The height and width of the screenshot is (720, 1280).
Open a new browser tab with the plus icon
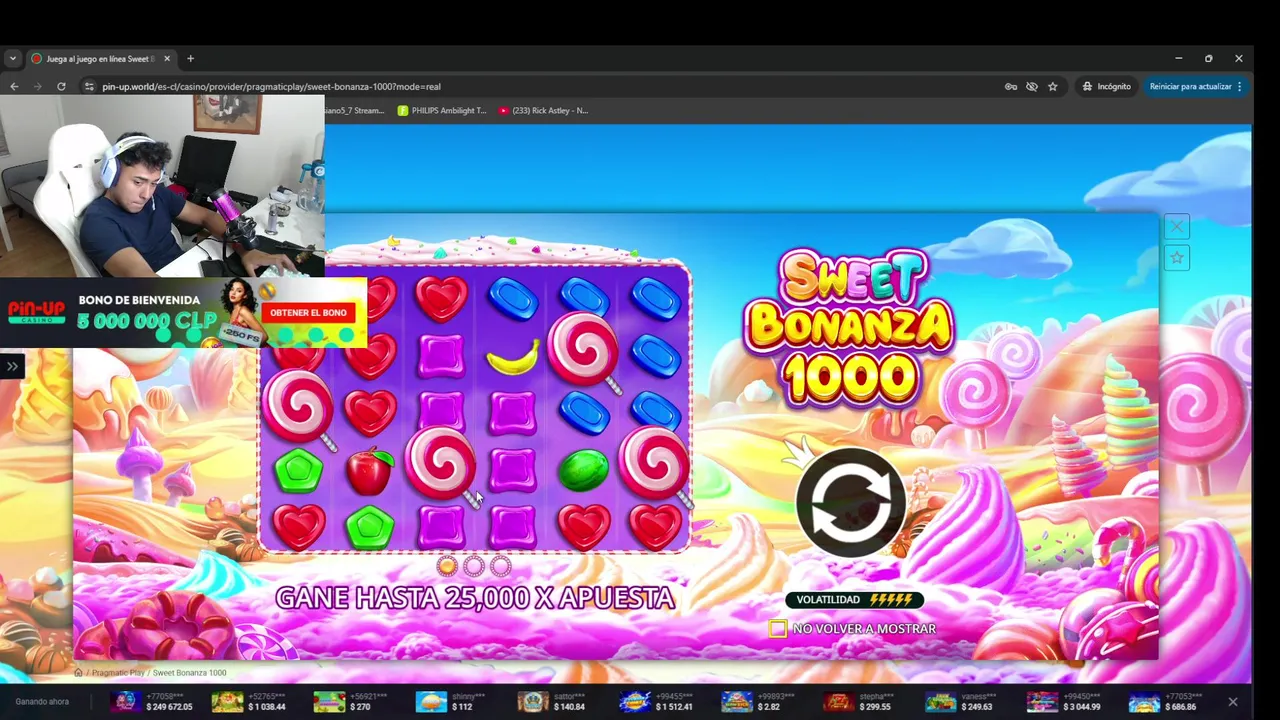pyautogui.click(x=190, y=59)
